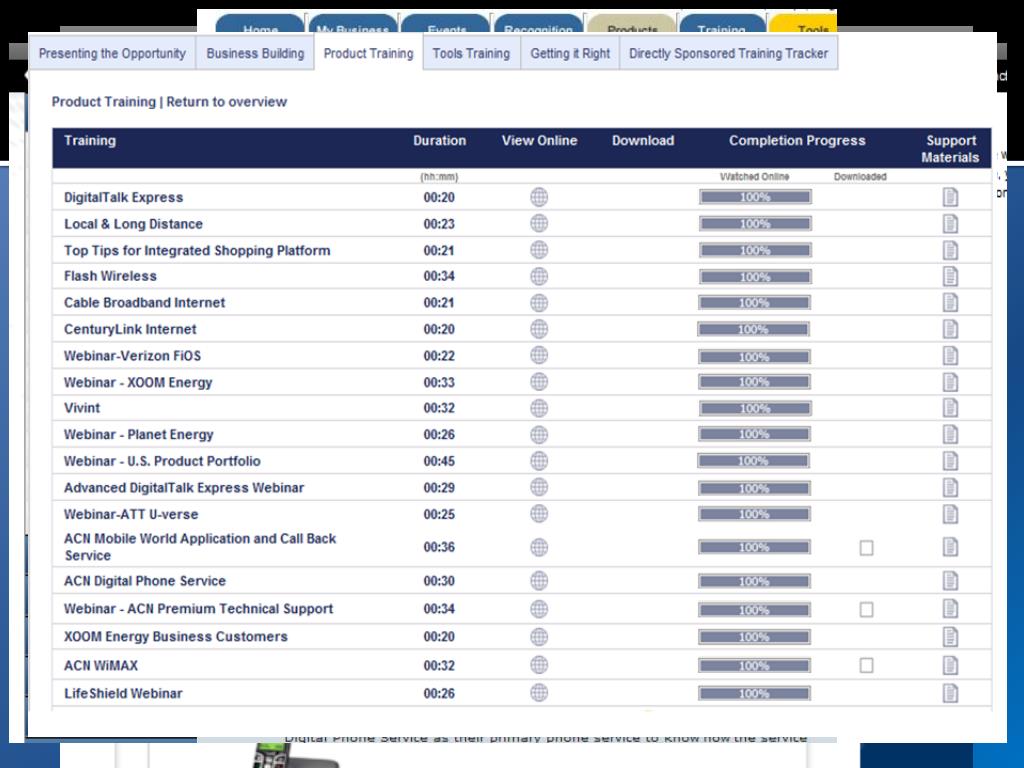Toggle the Downloaded checkbox for ACN WiMAX

(867, 665)
